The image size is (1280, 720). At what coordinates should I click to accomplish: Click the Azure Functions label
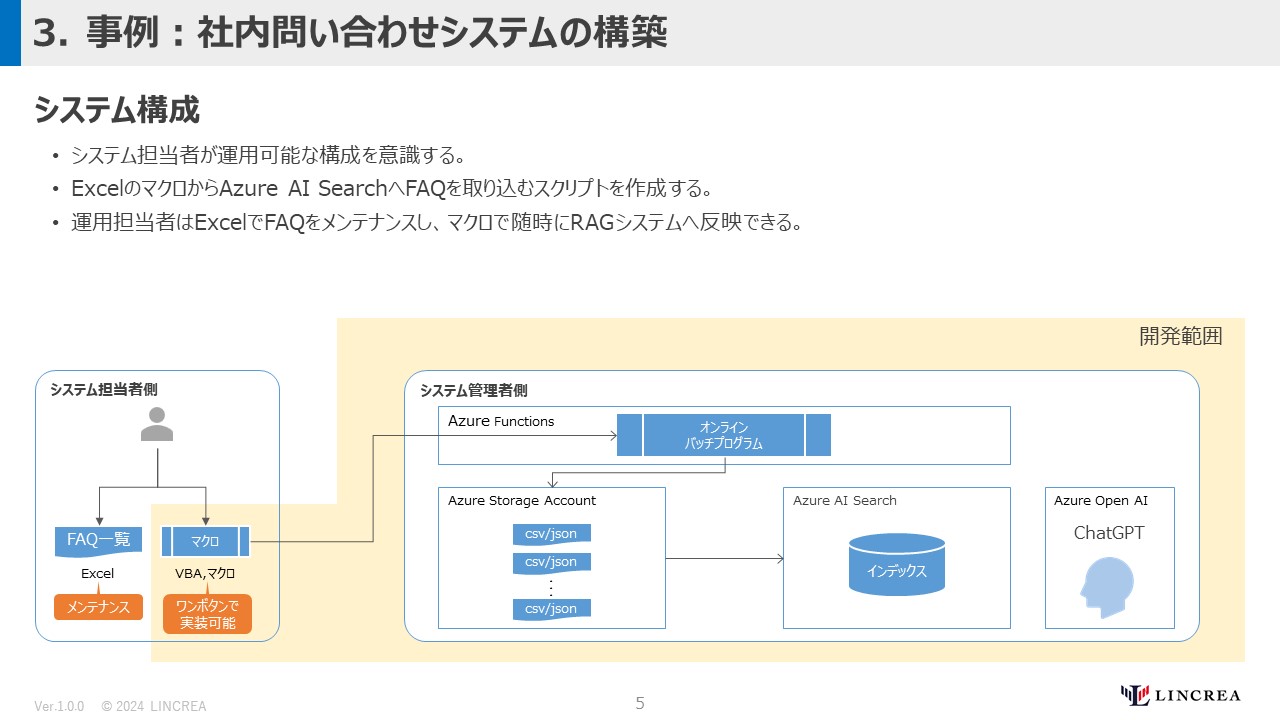pyautogui.click(x=501, y=421)
